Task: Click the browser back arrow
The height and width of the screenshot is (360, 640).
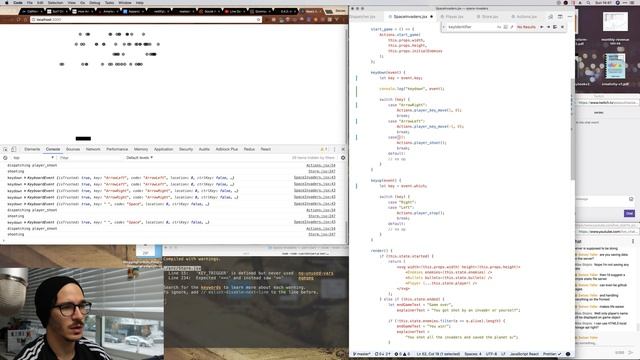Action: [x=6, y=20]
